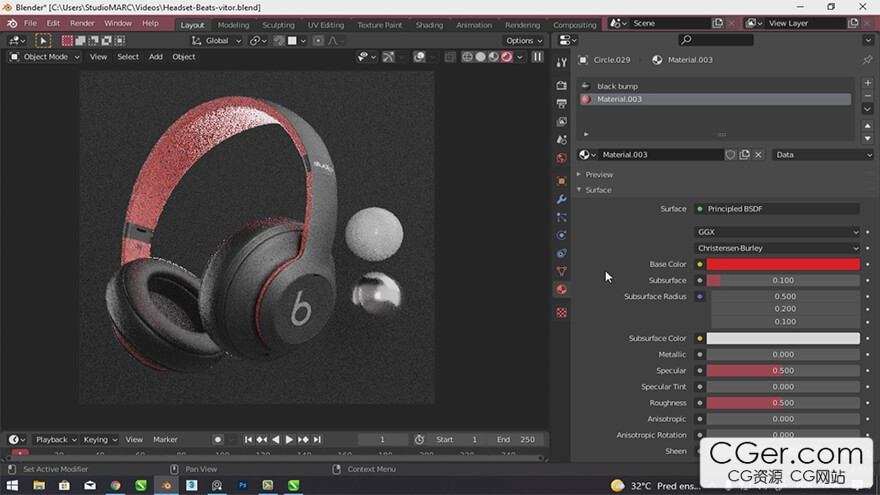Play the animation in reverse
The height and width of the screenshot is (495, 880).
coord(276,439)
